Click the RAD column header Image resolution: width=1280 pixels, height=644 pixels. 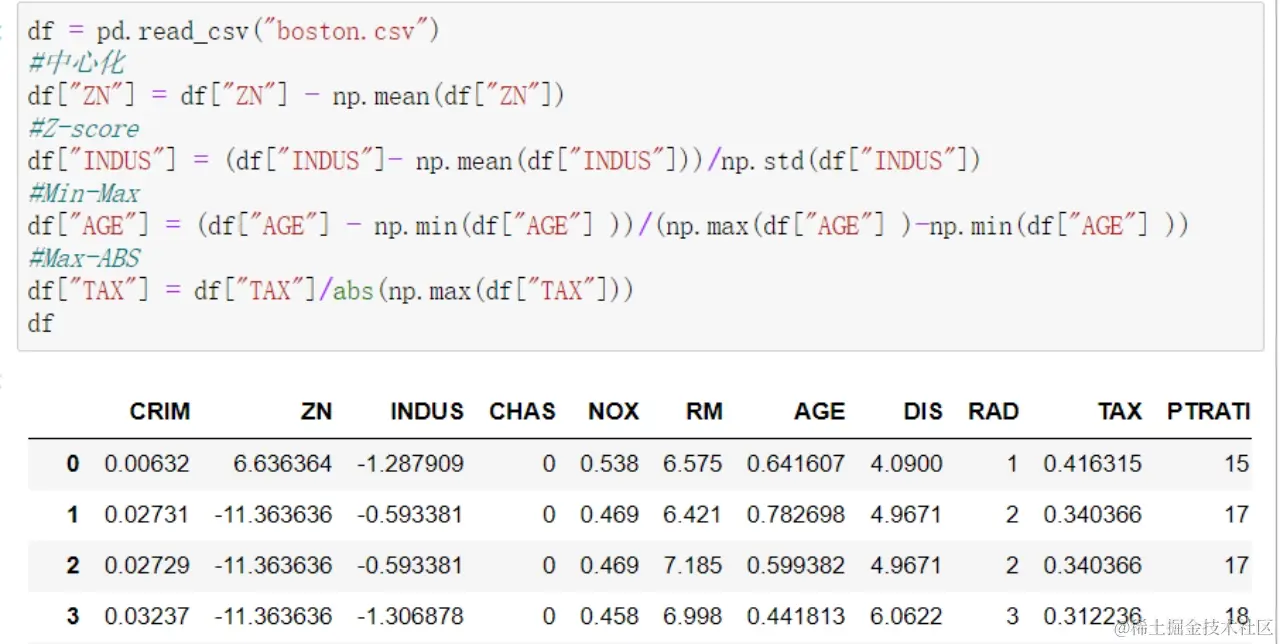(x=993, y=411)
